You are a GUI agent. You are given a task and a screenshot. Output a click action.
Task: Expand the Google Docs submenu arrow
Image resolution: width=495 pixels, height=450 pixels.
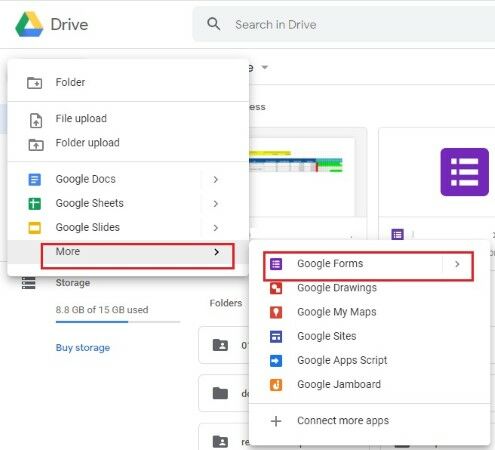point(216,180)
